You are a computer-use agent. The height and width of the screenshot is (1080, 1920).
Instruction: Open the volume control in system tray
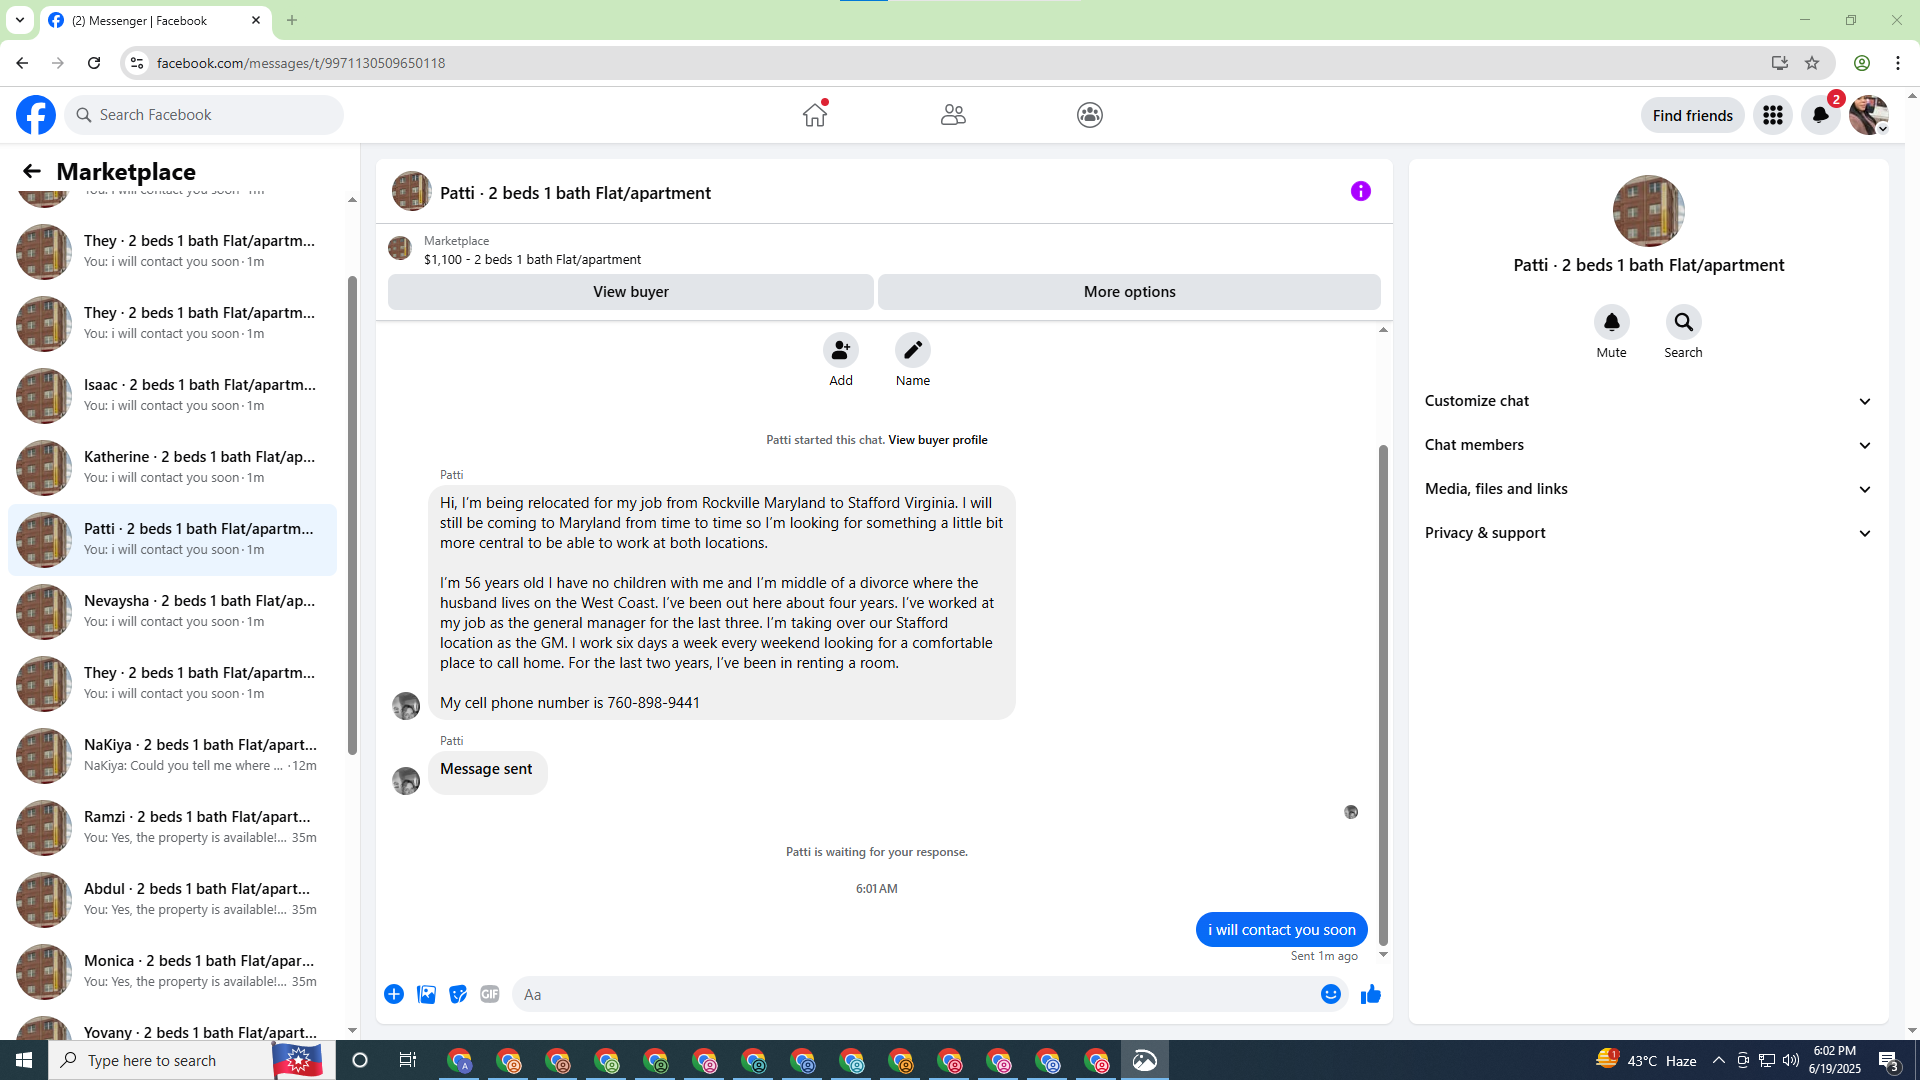tap(1791, 1060)
